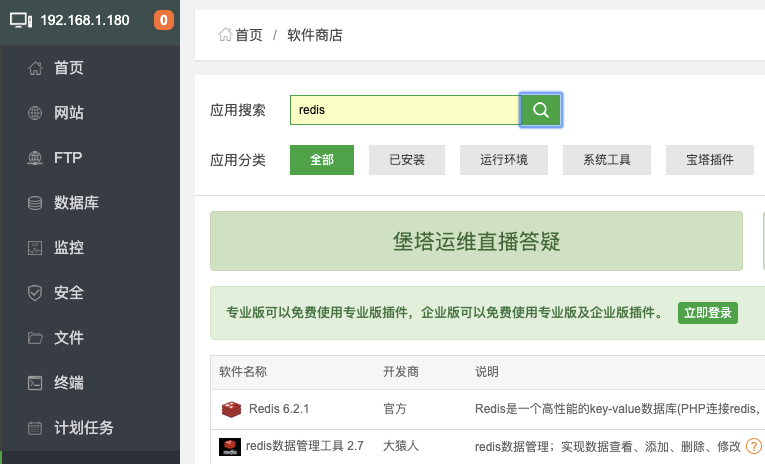Click the server monitor icon beside 192.168.1.180

[x=21, y=20]
